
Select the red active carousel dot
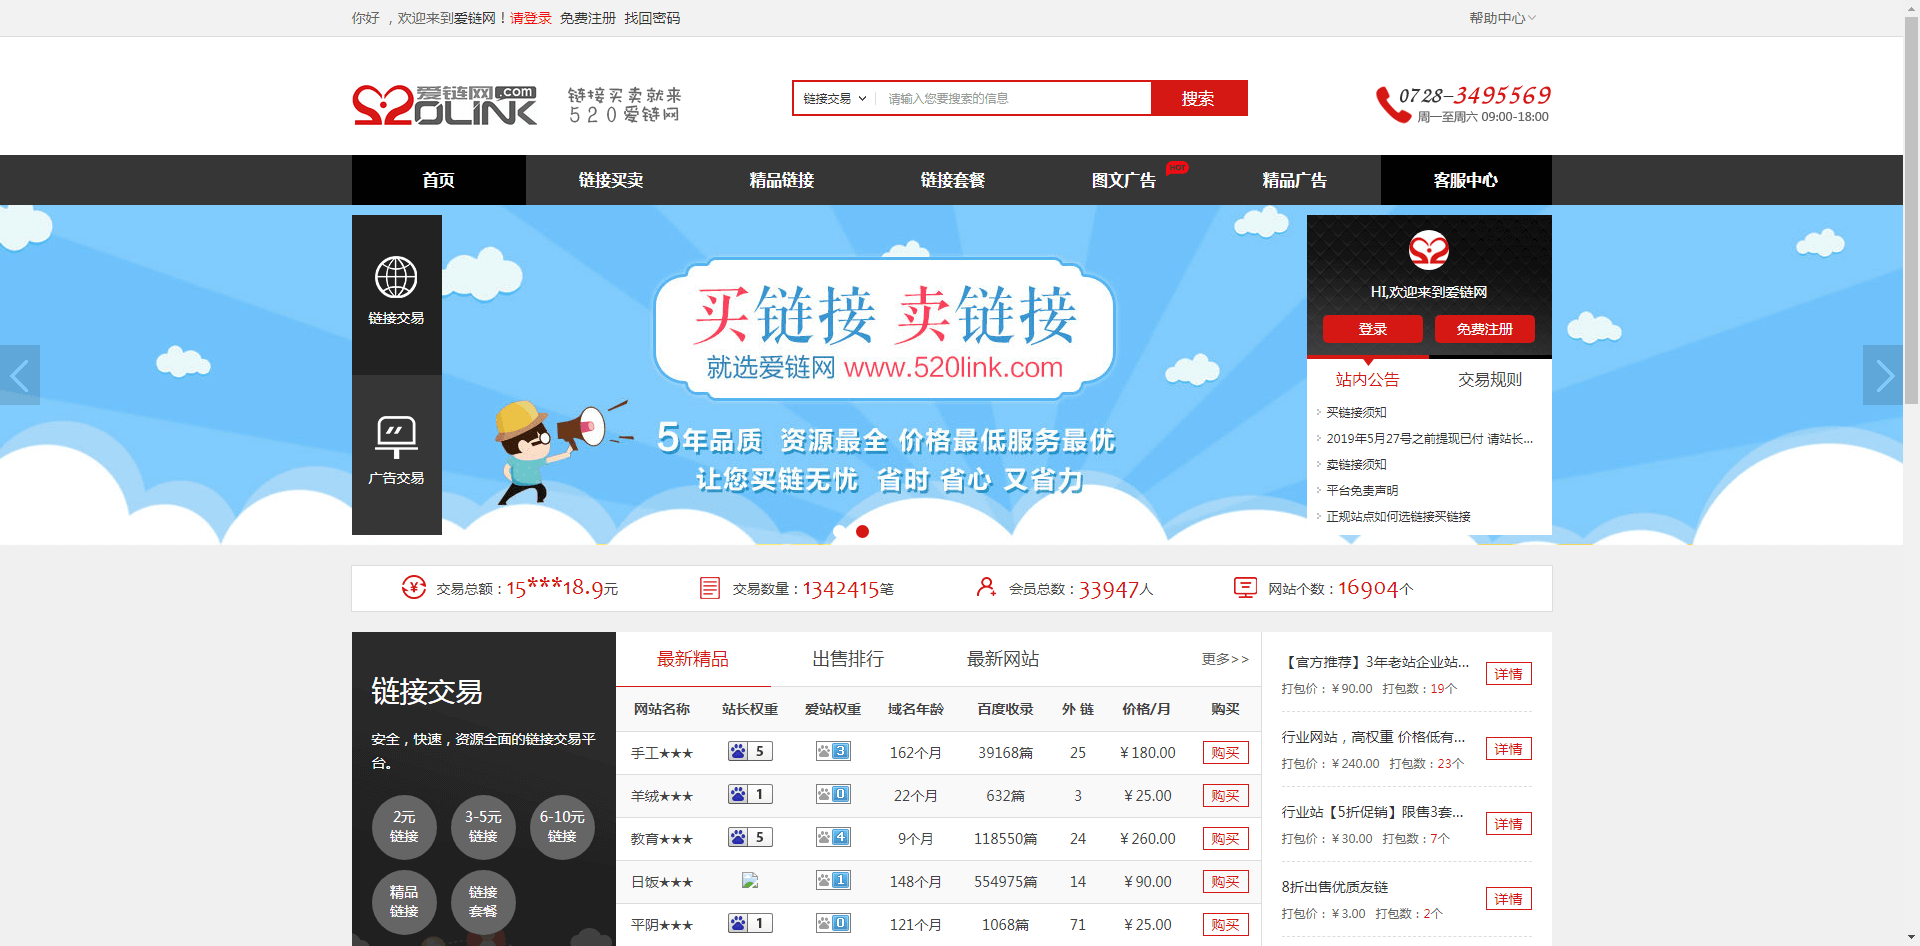[862, 531]
